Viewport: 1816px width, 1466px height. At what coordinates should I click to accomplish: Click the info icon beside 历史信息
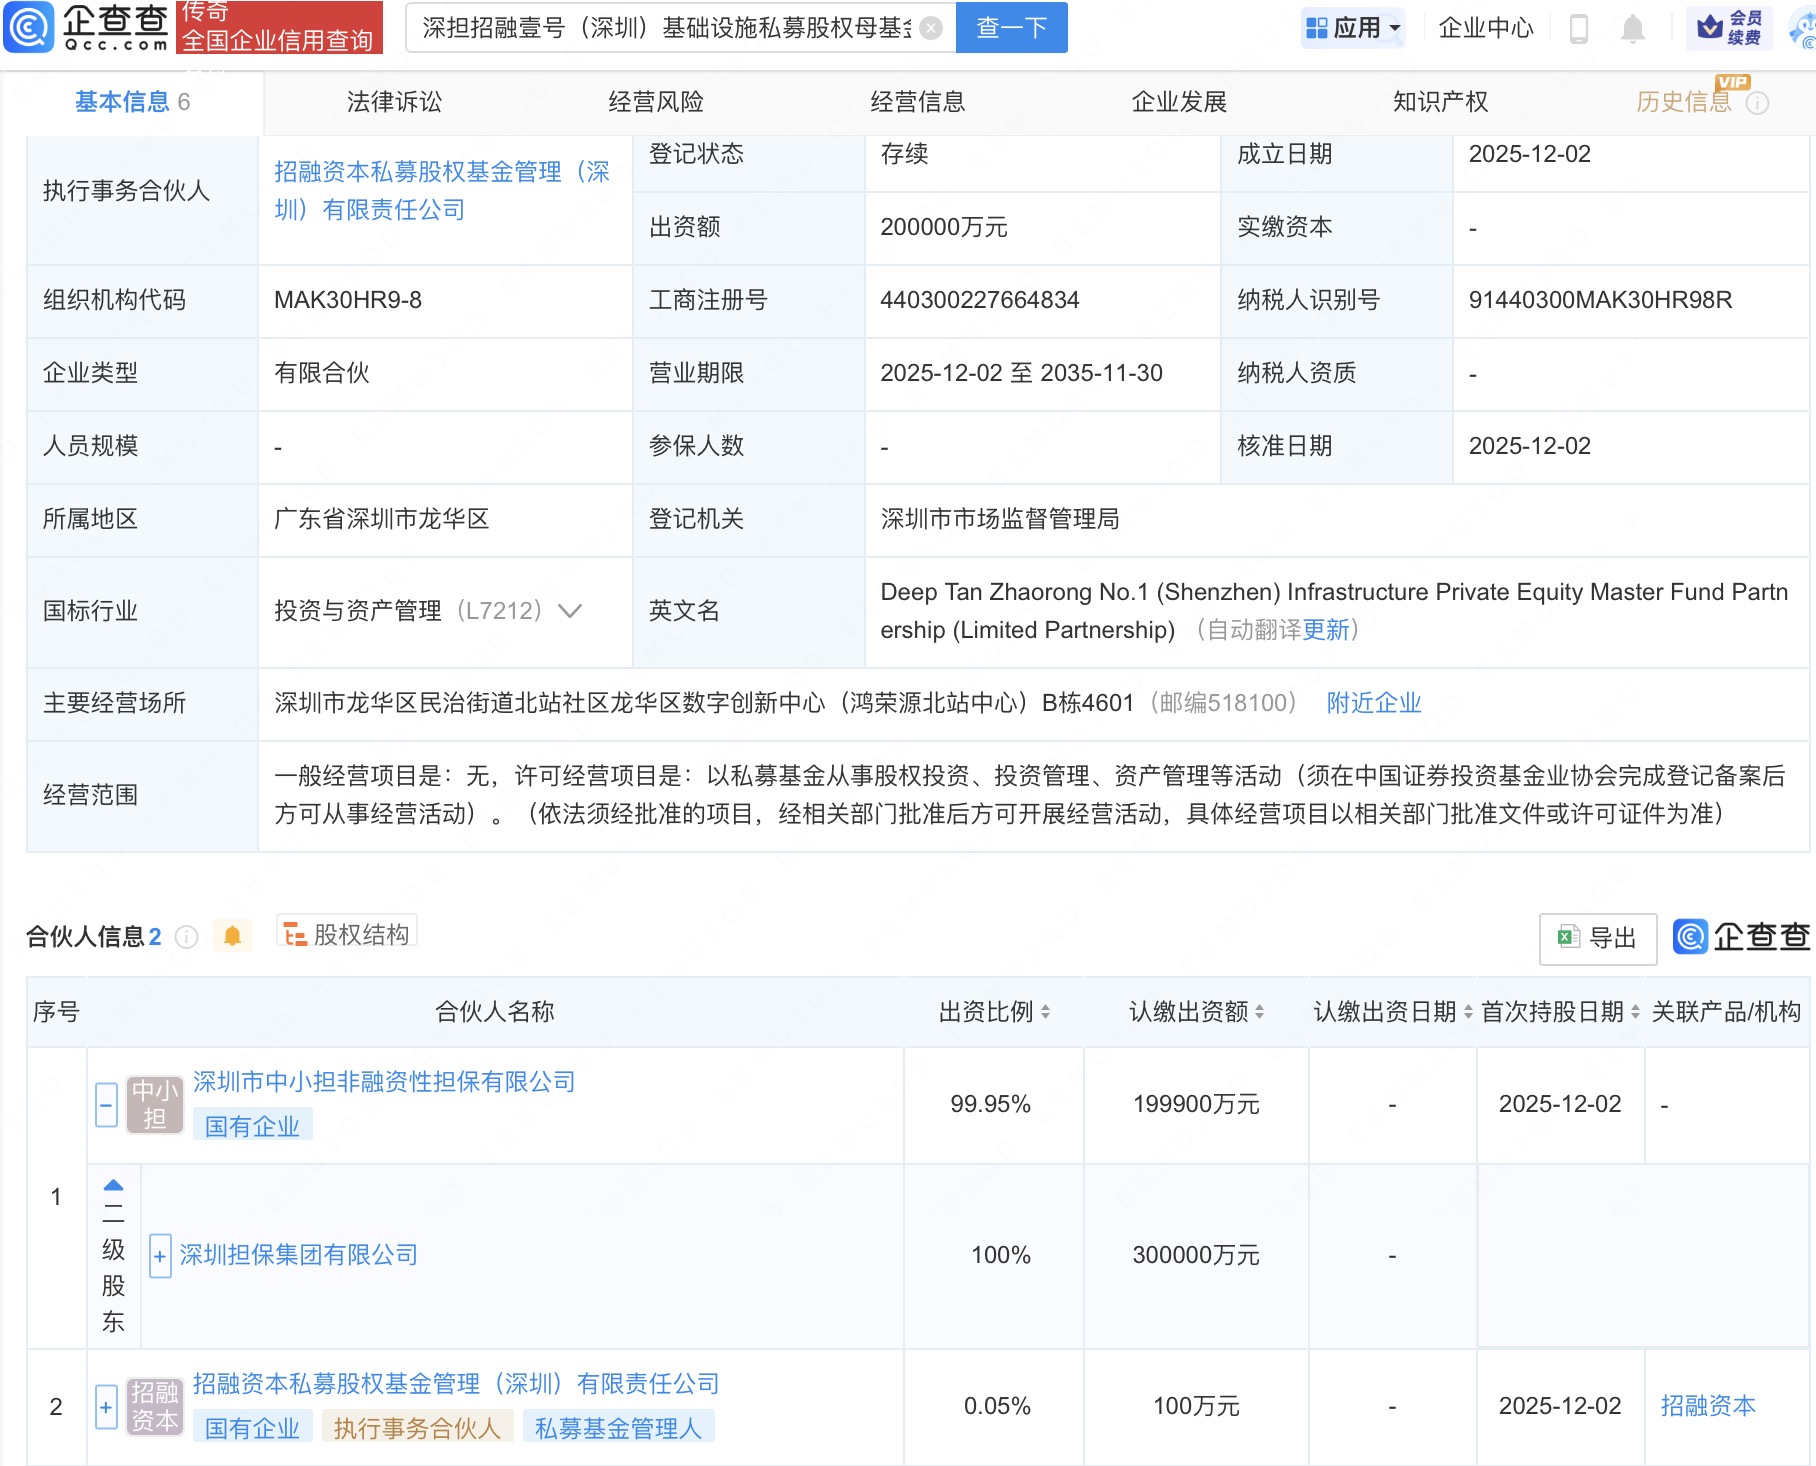point(1758,101)
